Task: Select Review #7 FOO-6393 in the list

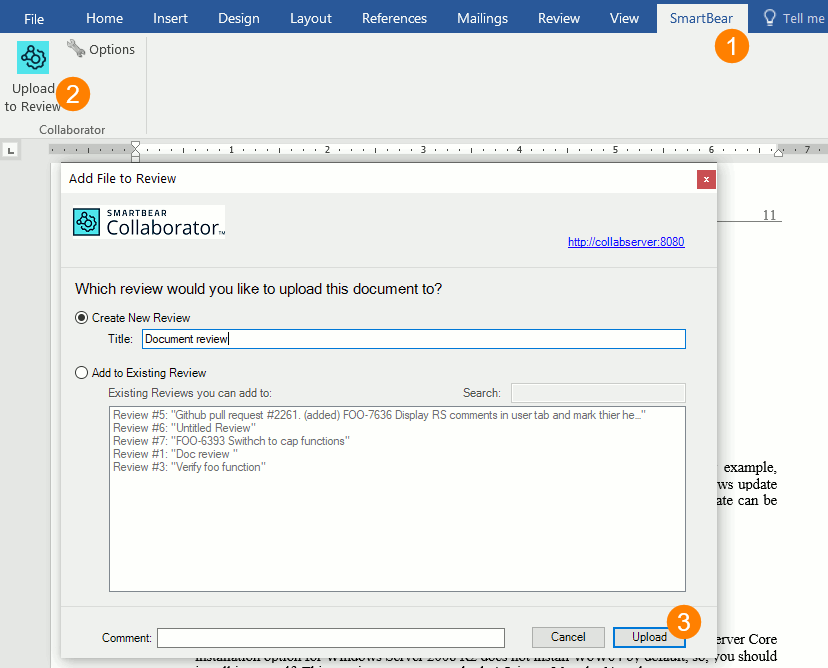Action: [x=230, y=441]
